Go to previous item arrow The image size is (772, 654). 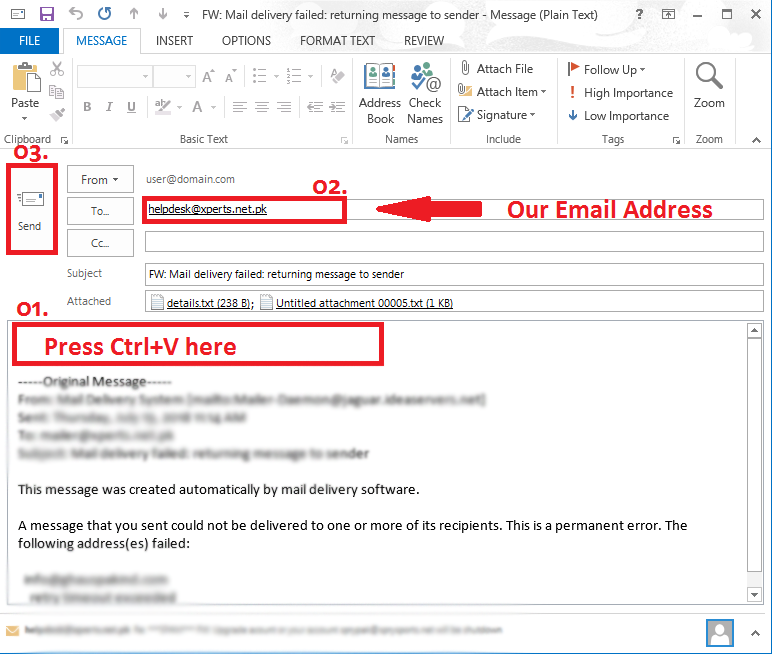[134, 14]
